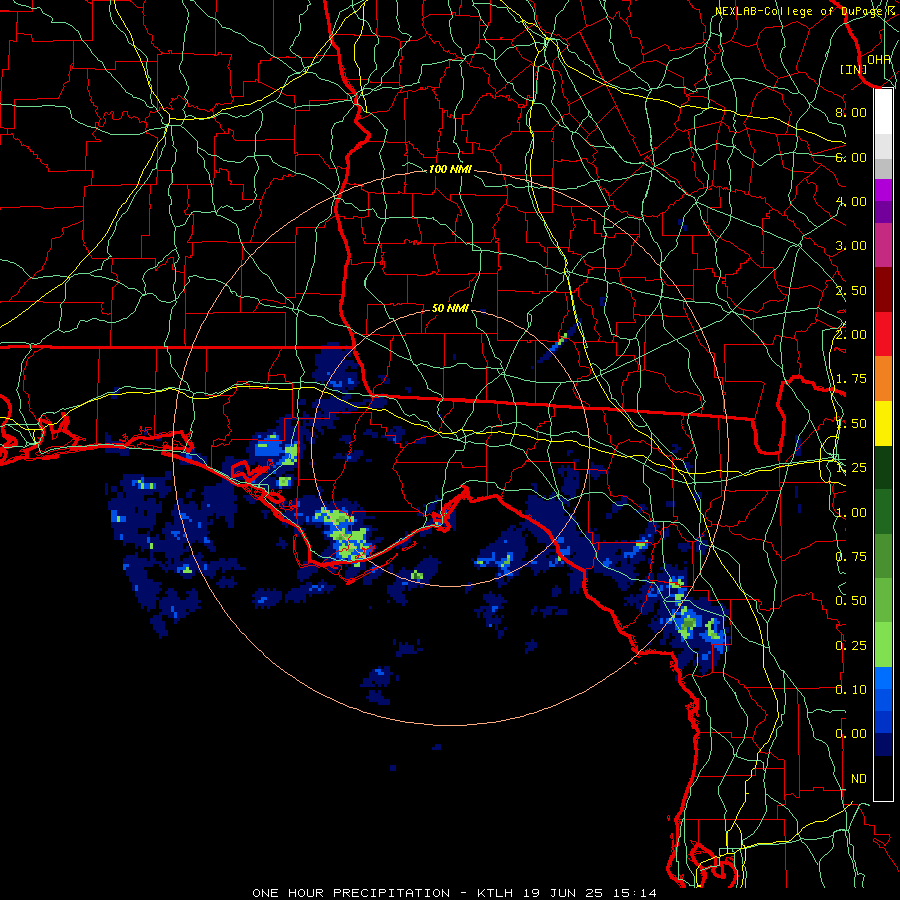Pick the bright red legend swatch
Screen dimensions: 900x900
pyautogui.click(x=883, y=335)
